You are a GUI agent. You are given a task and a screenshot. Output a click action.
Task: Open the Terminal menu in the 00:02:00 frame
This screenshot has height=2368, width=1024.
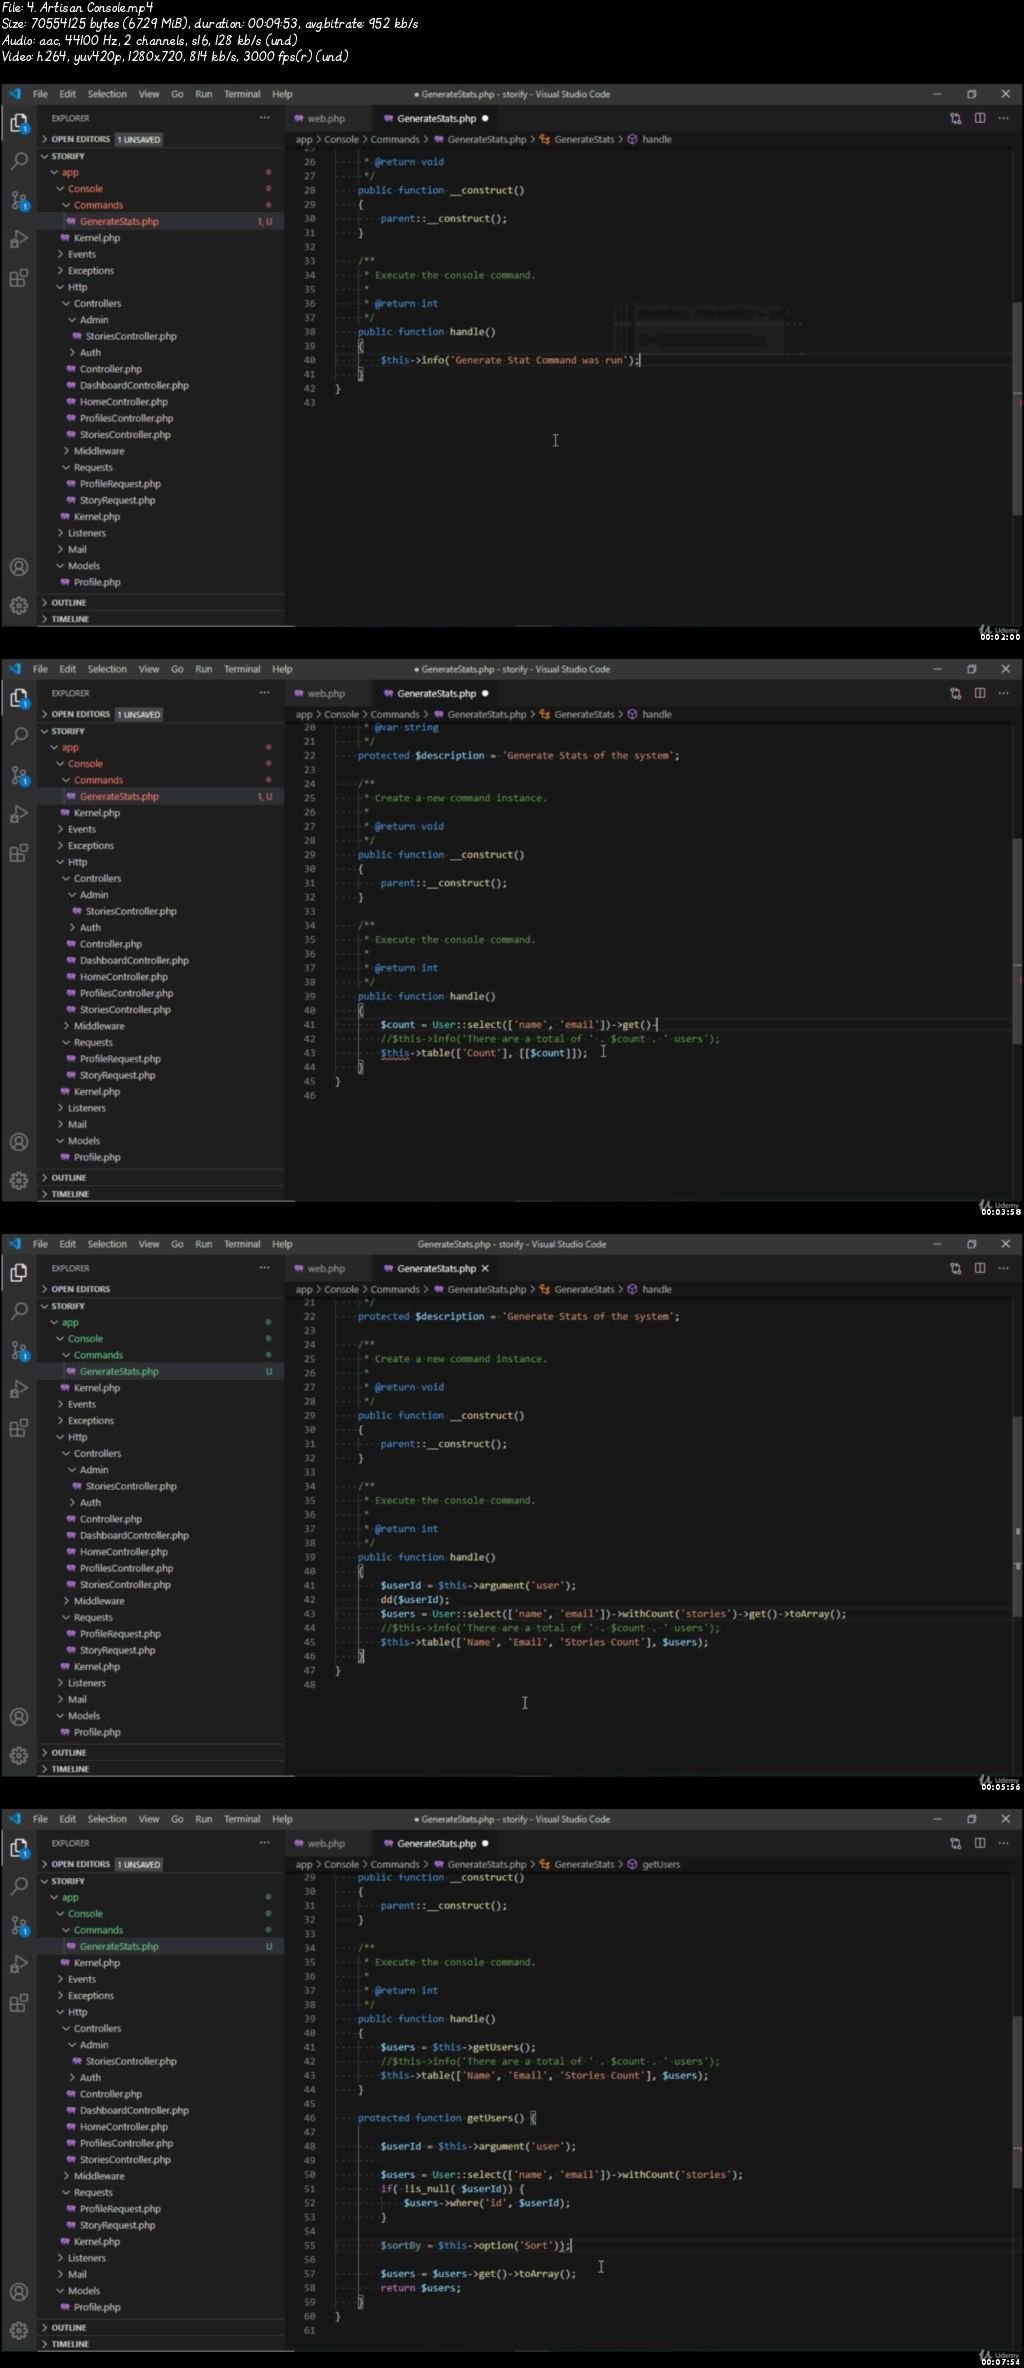pos(242,94)
